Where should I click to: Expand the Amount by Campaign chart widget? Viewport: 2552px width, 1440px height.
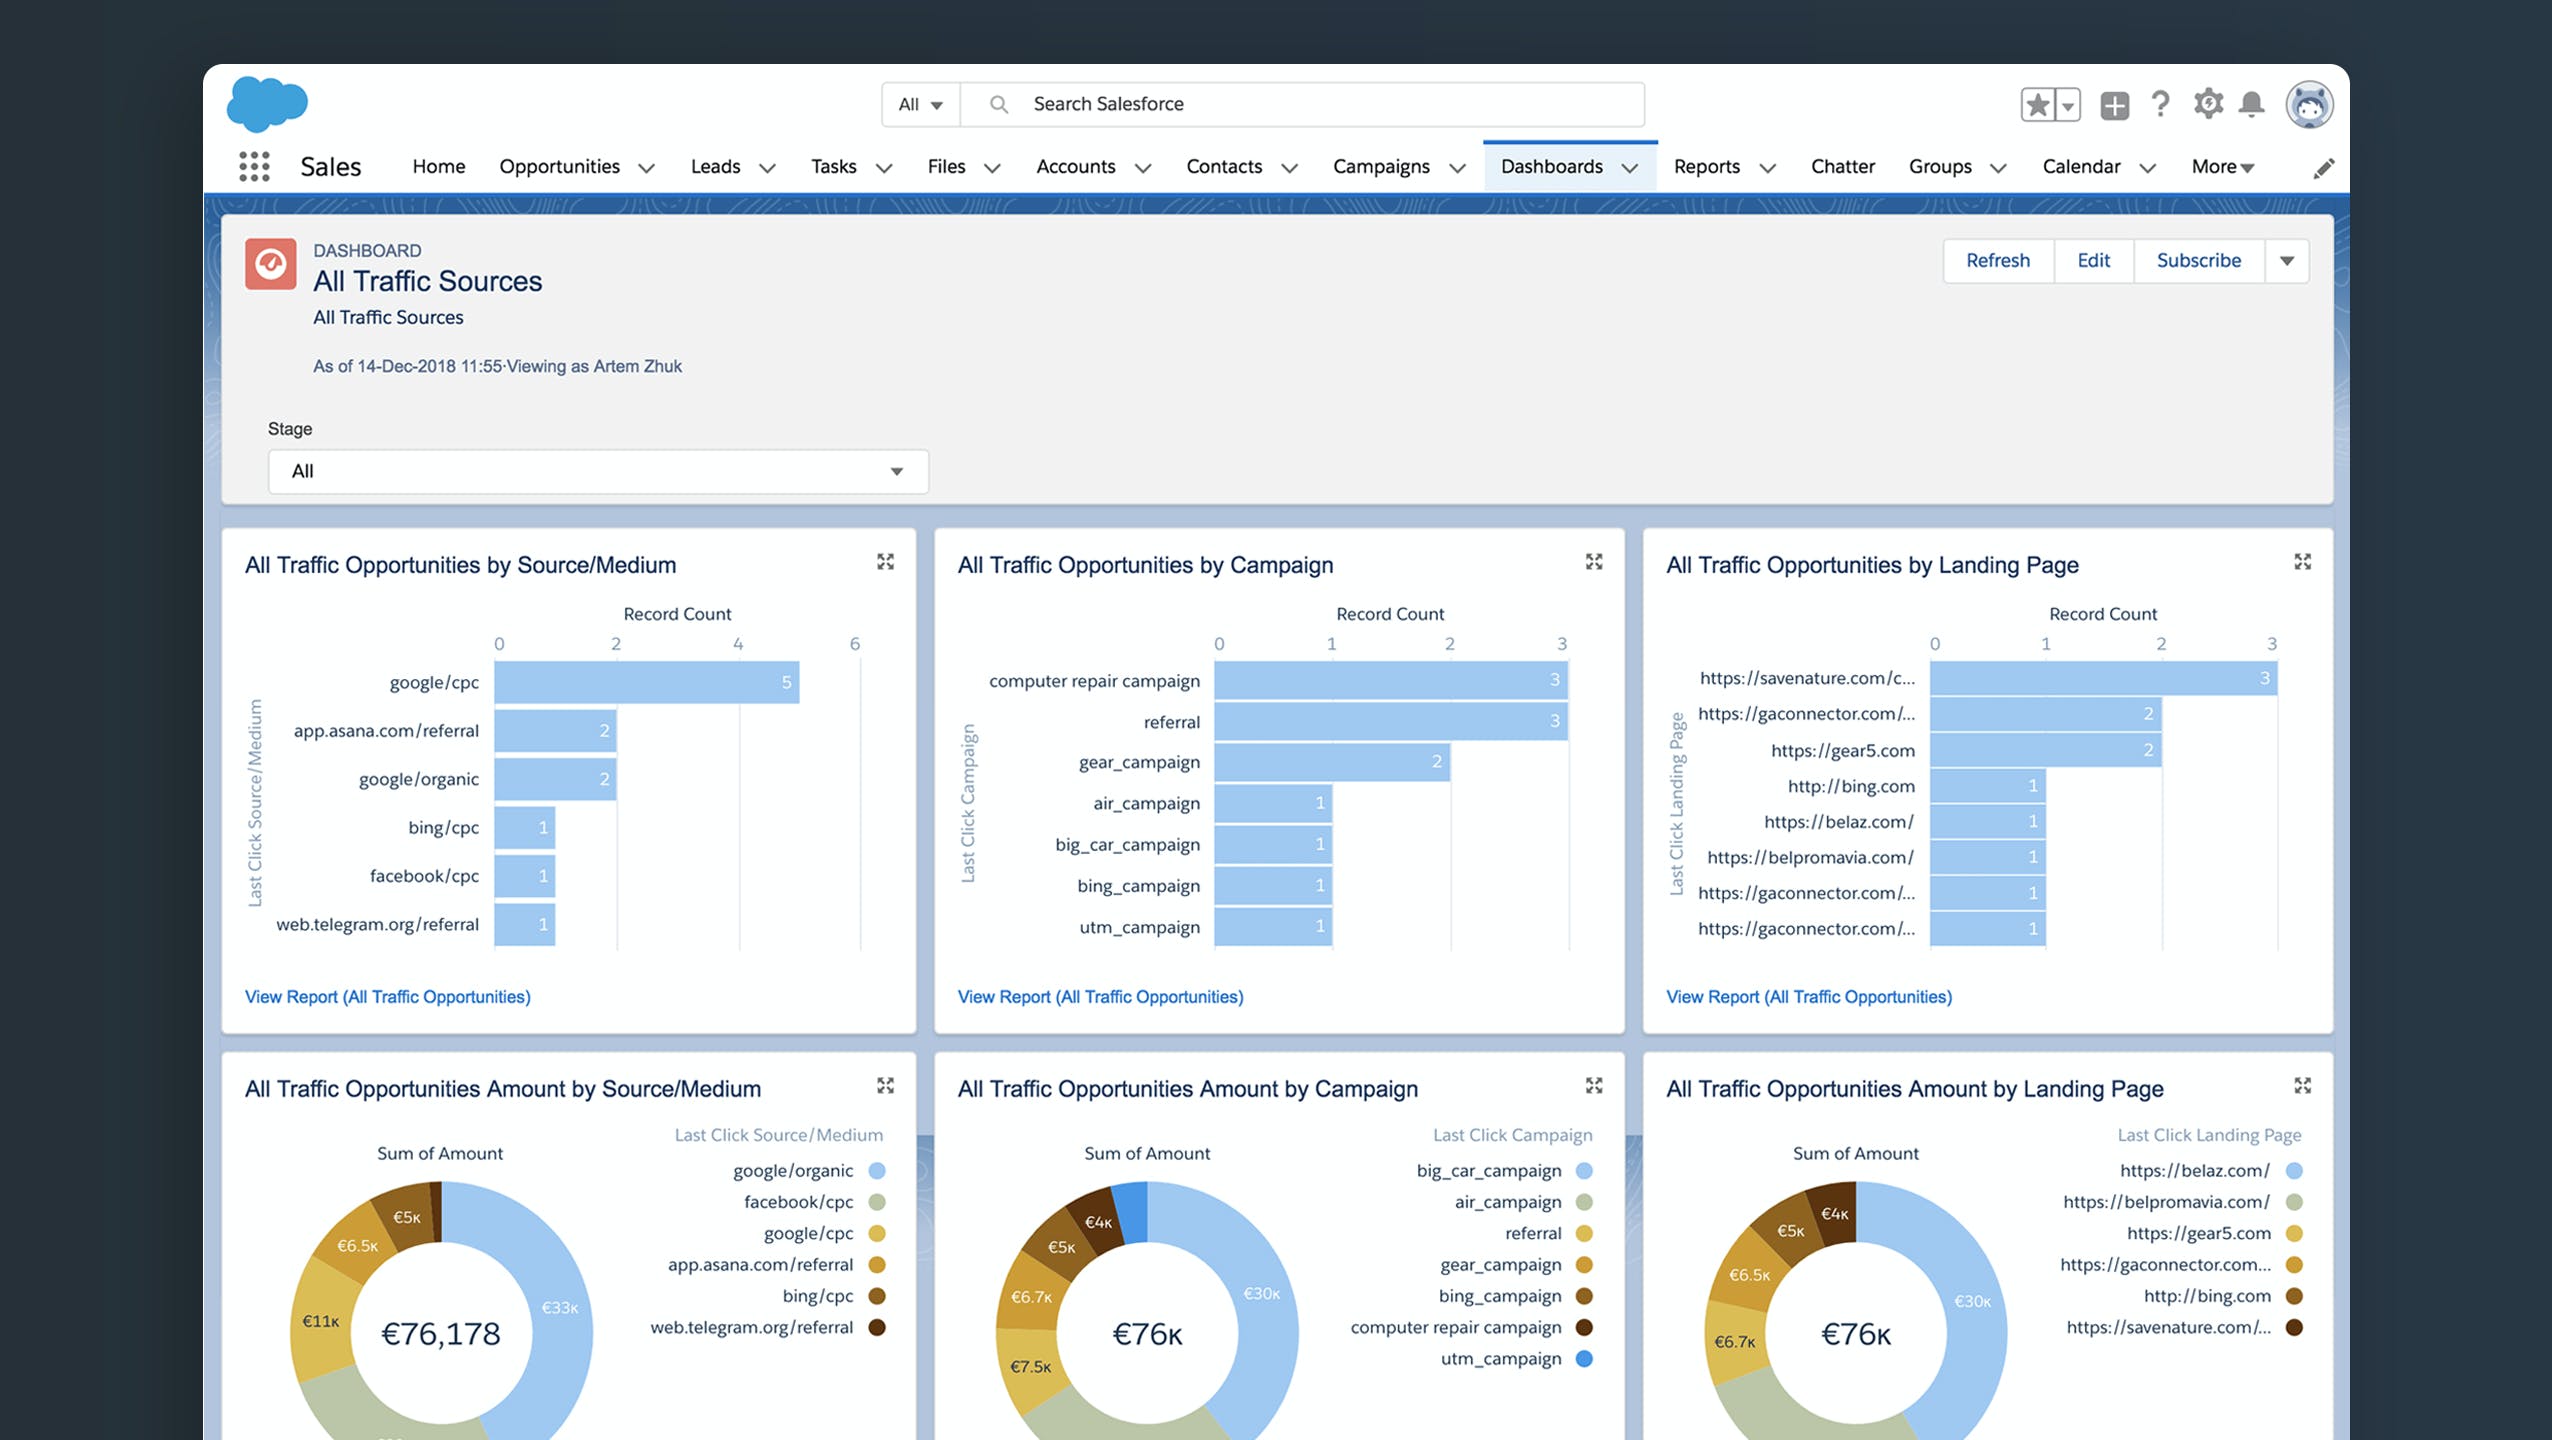click(1594, 1086)
